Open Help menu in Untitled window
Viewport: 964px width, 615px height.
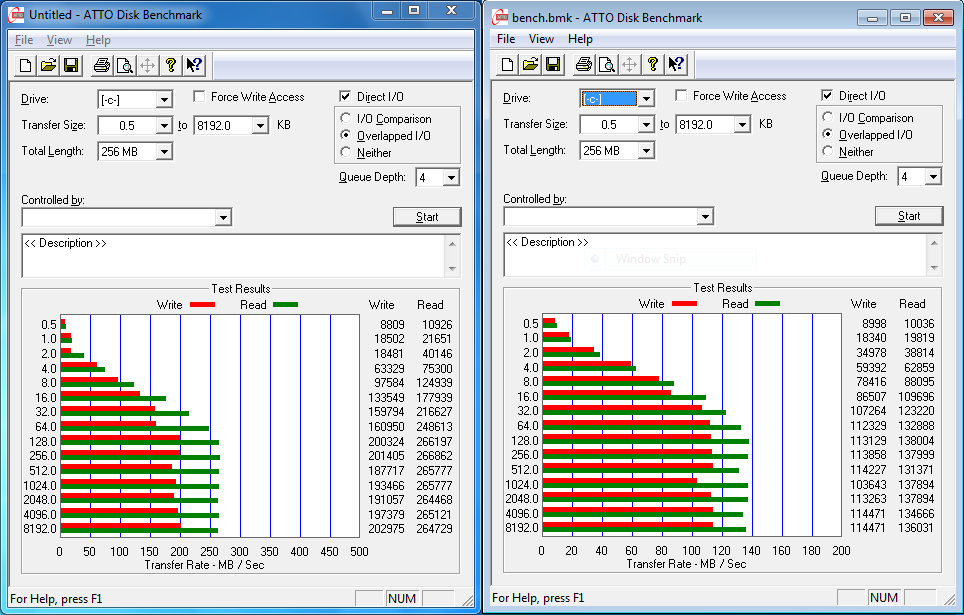98,40
